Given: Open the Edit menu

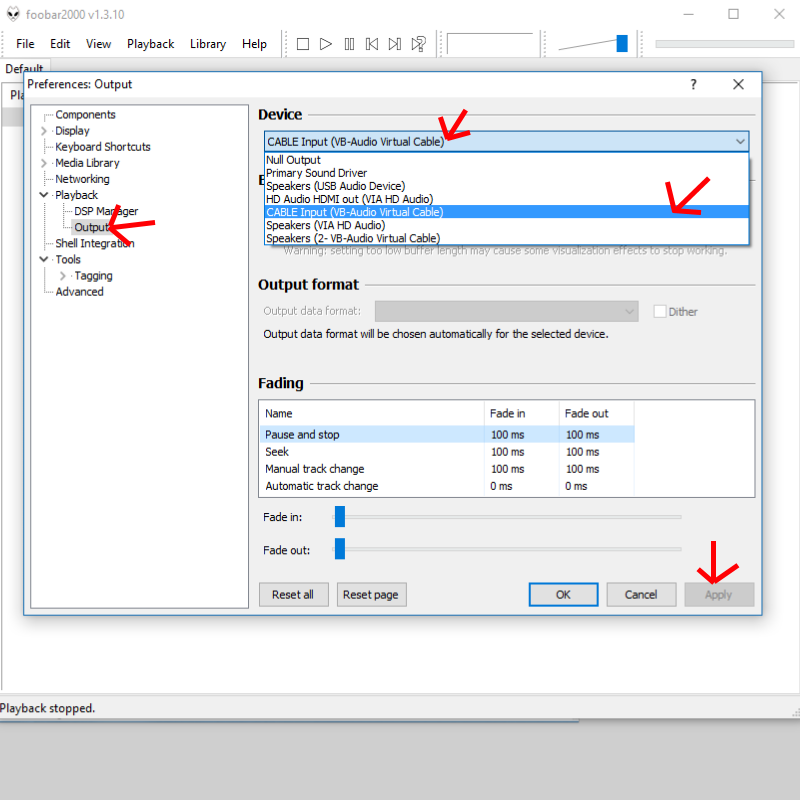Looking at the screenshot, I should click(x=60, y=44).
